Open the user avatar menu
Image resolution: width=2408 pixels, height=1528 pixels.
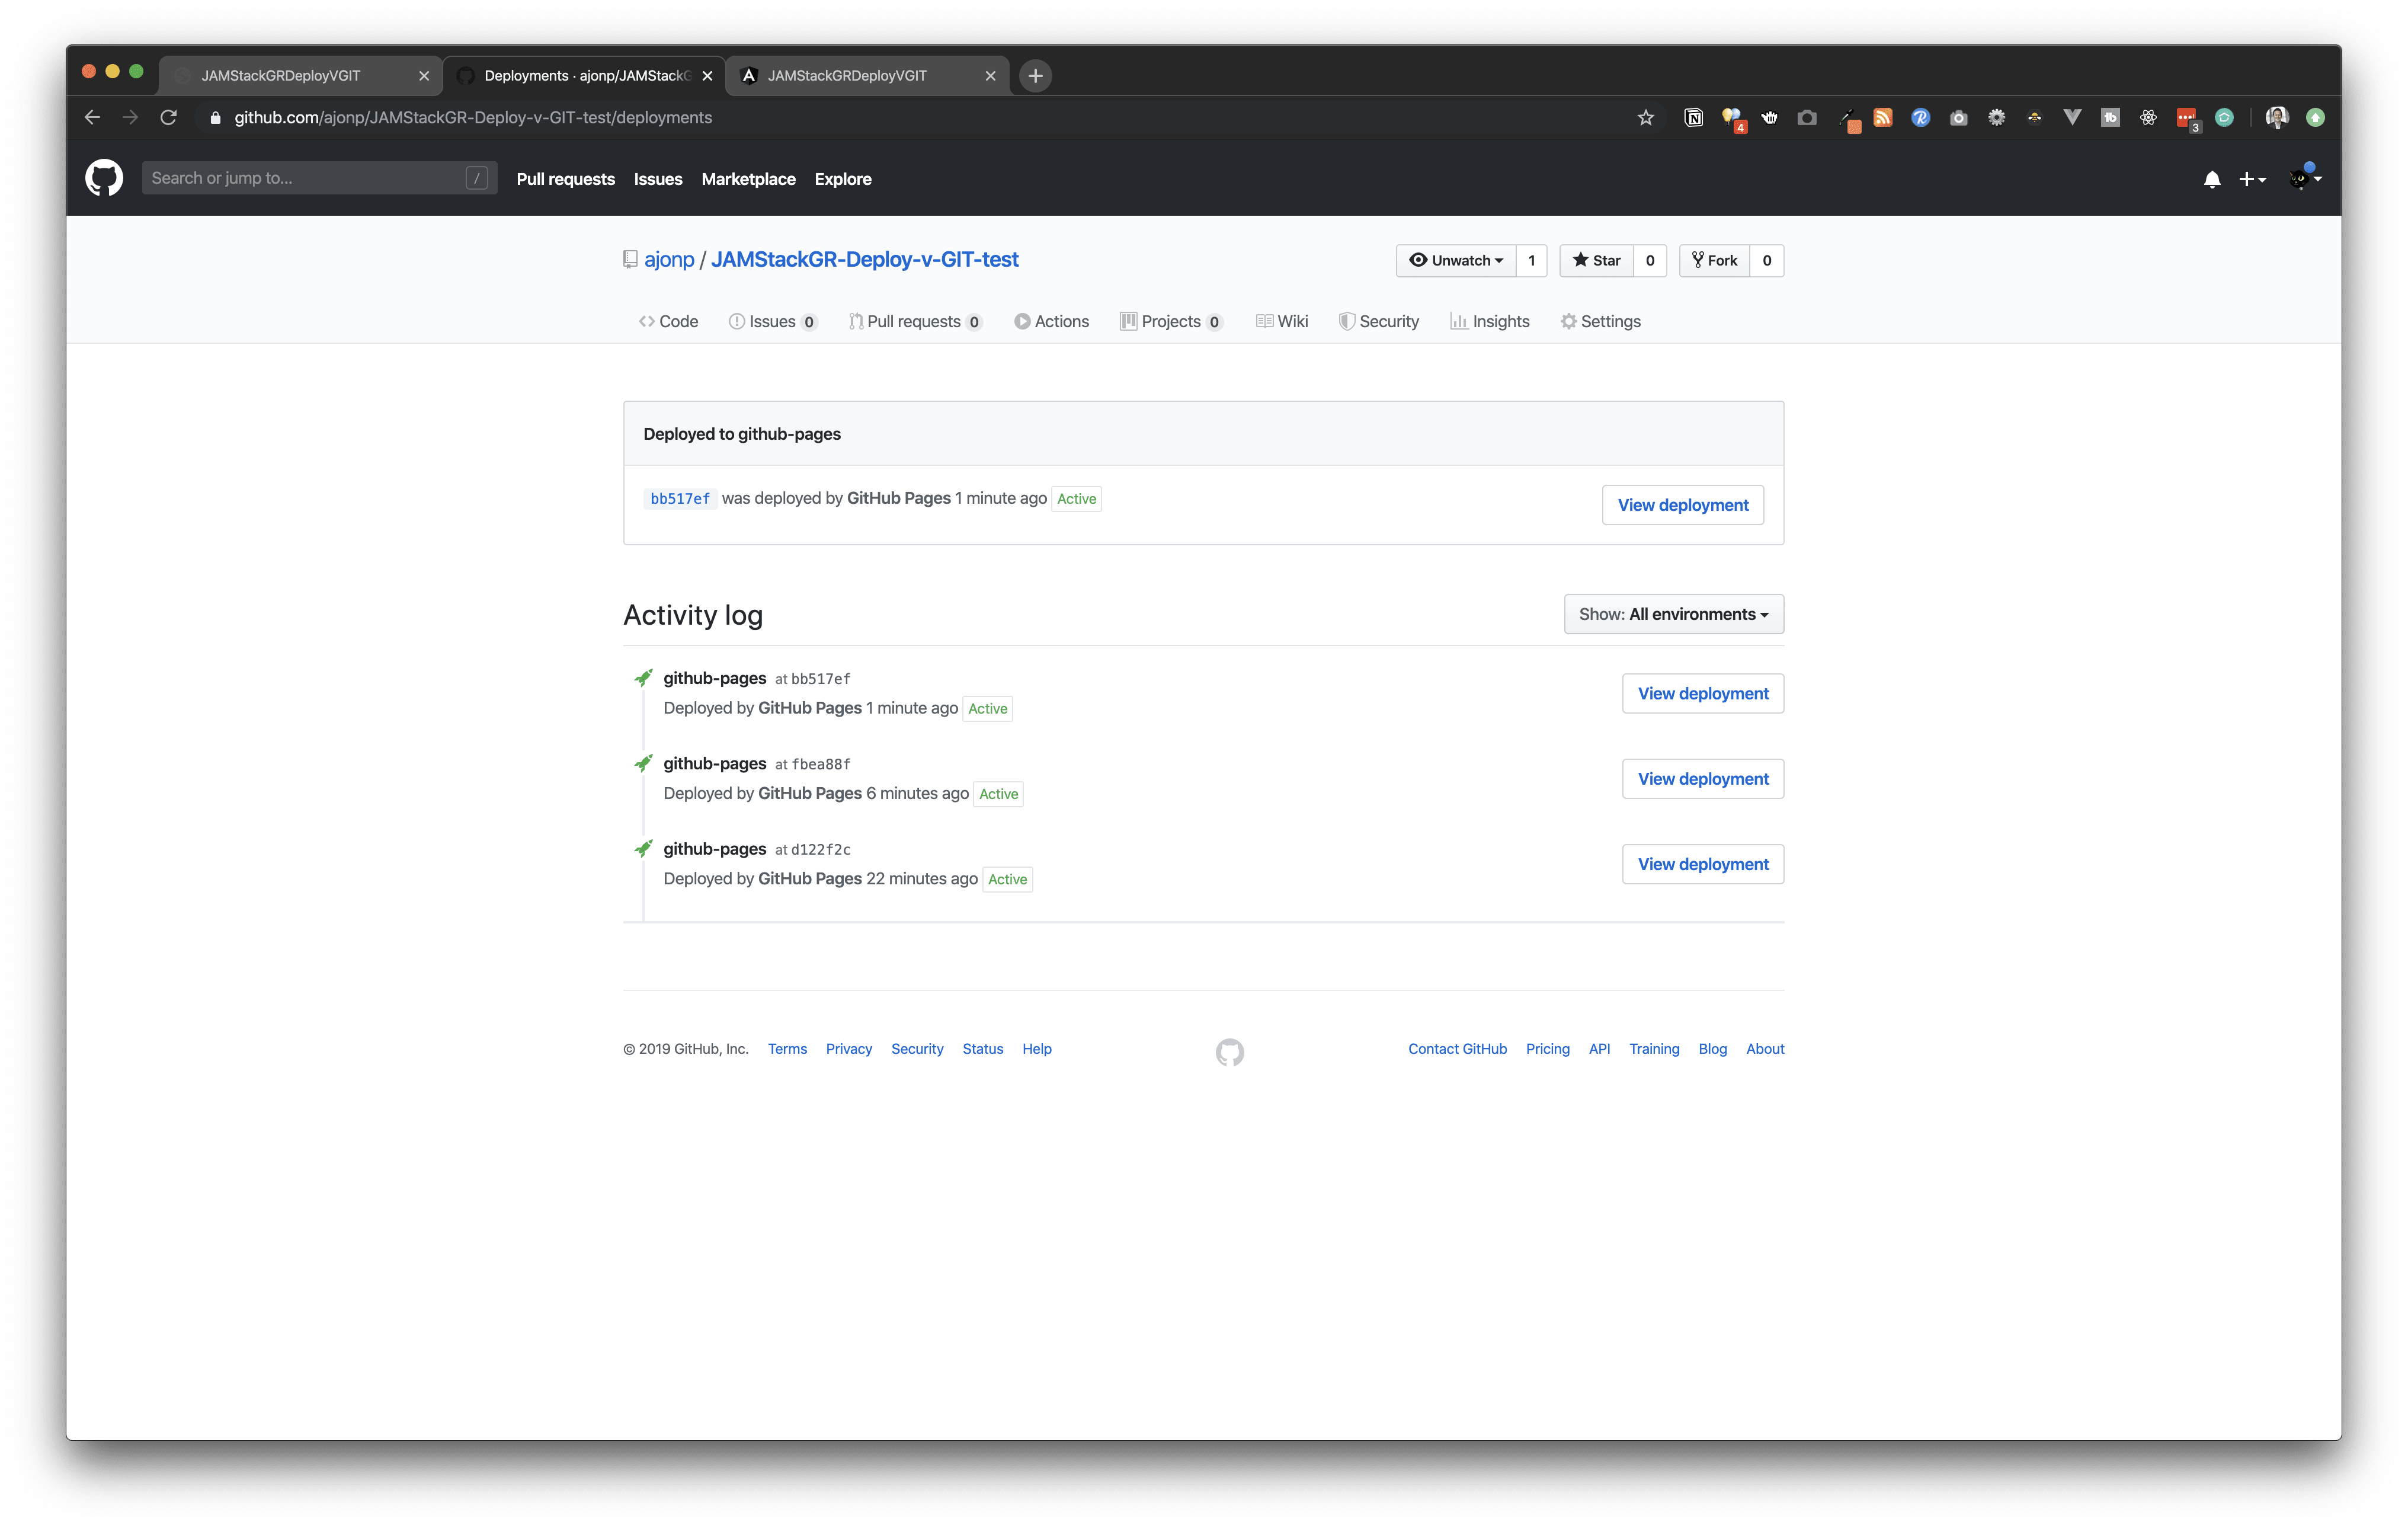pyautogui.click(x=2305, y=178)
